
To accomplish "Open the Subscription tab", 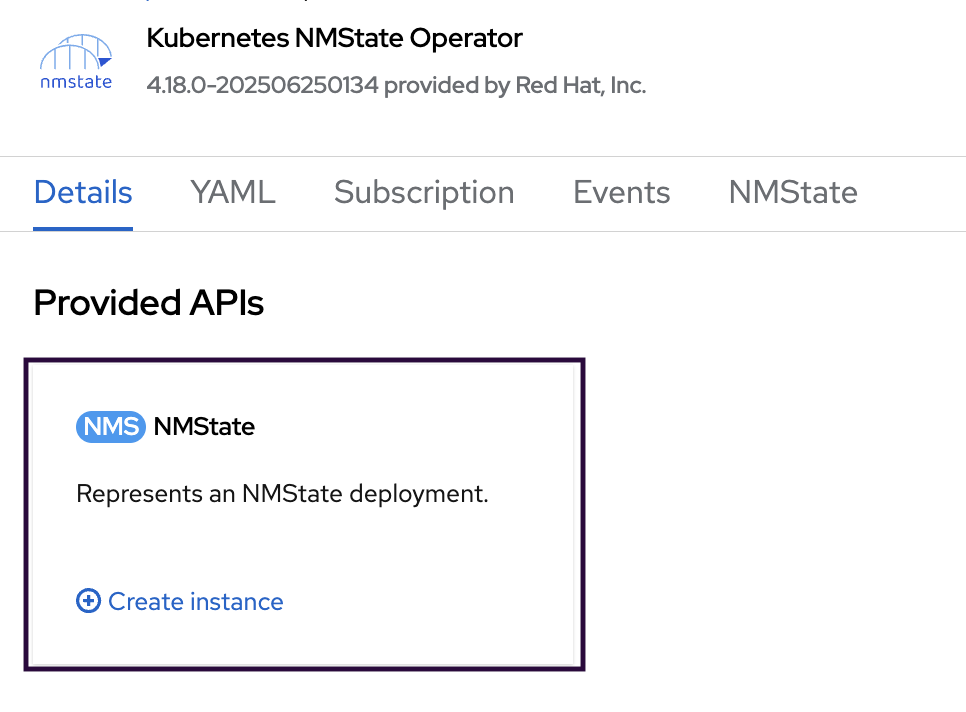I will pos(424,192).
